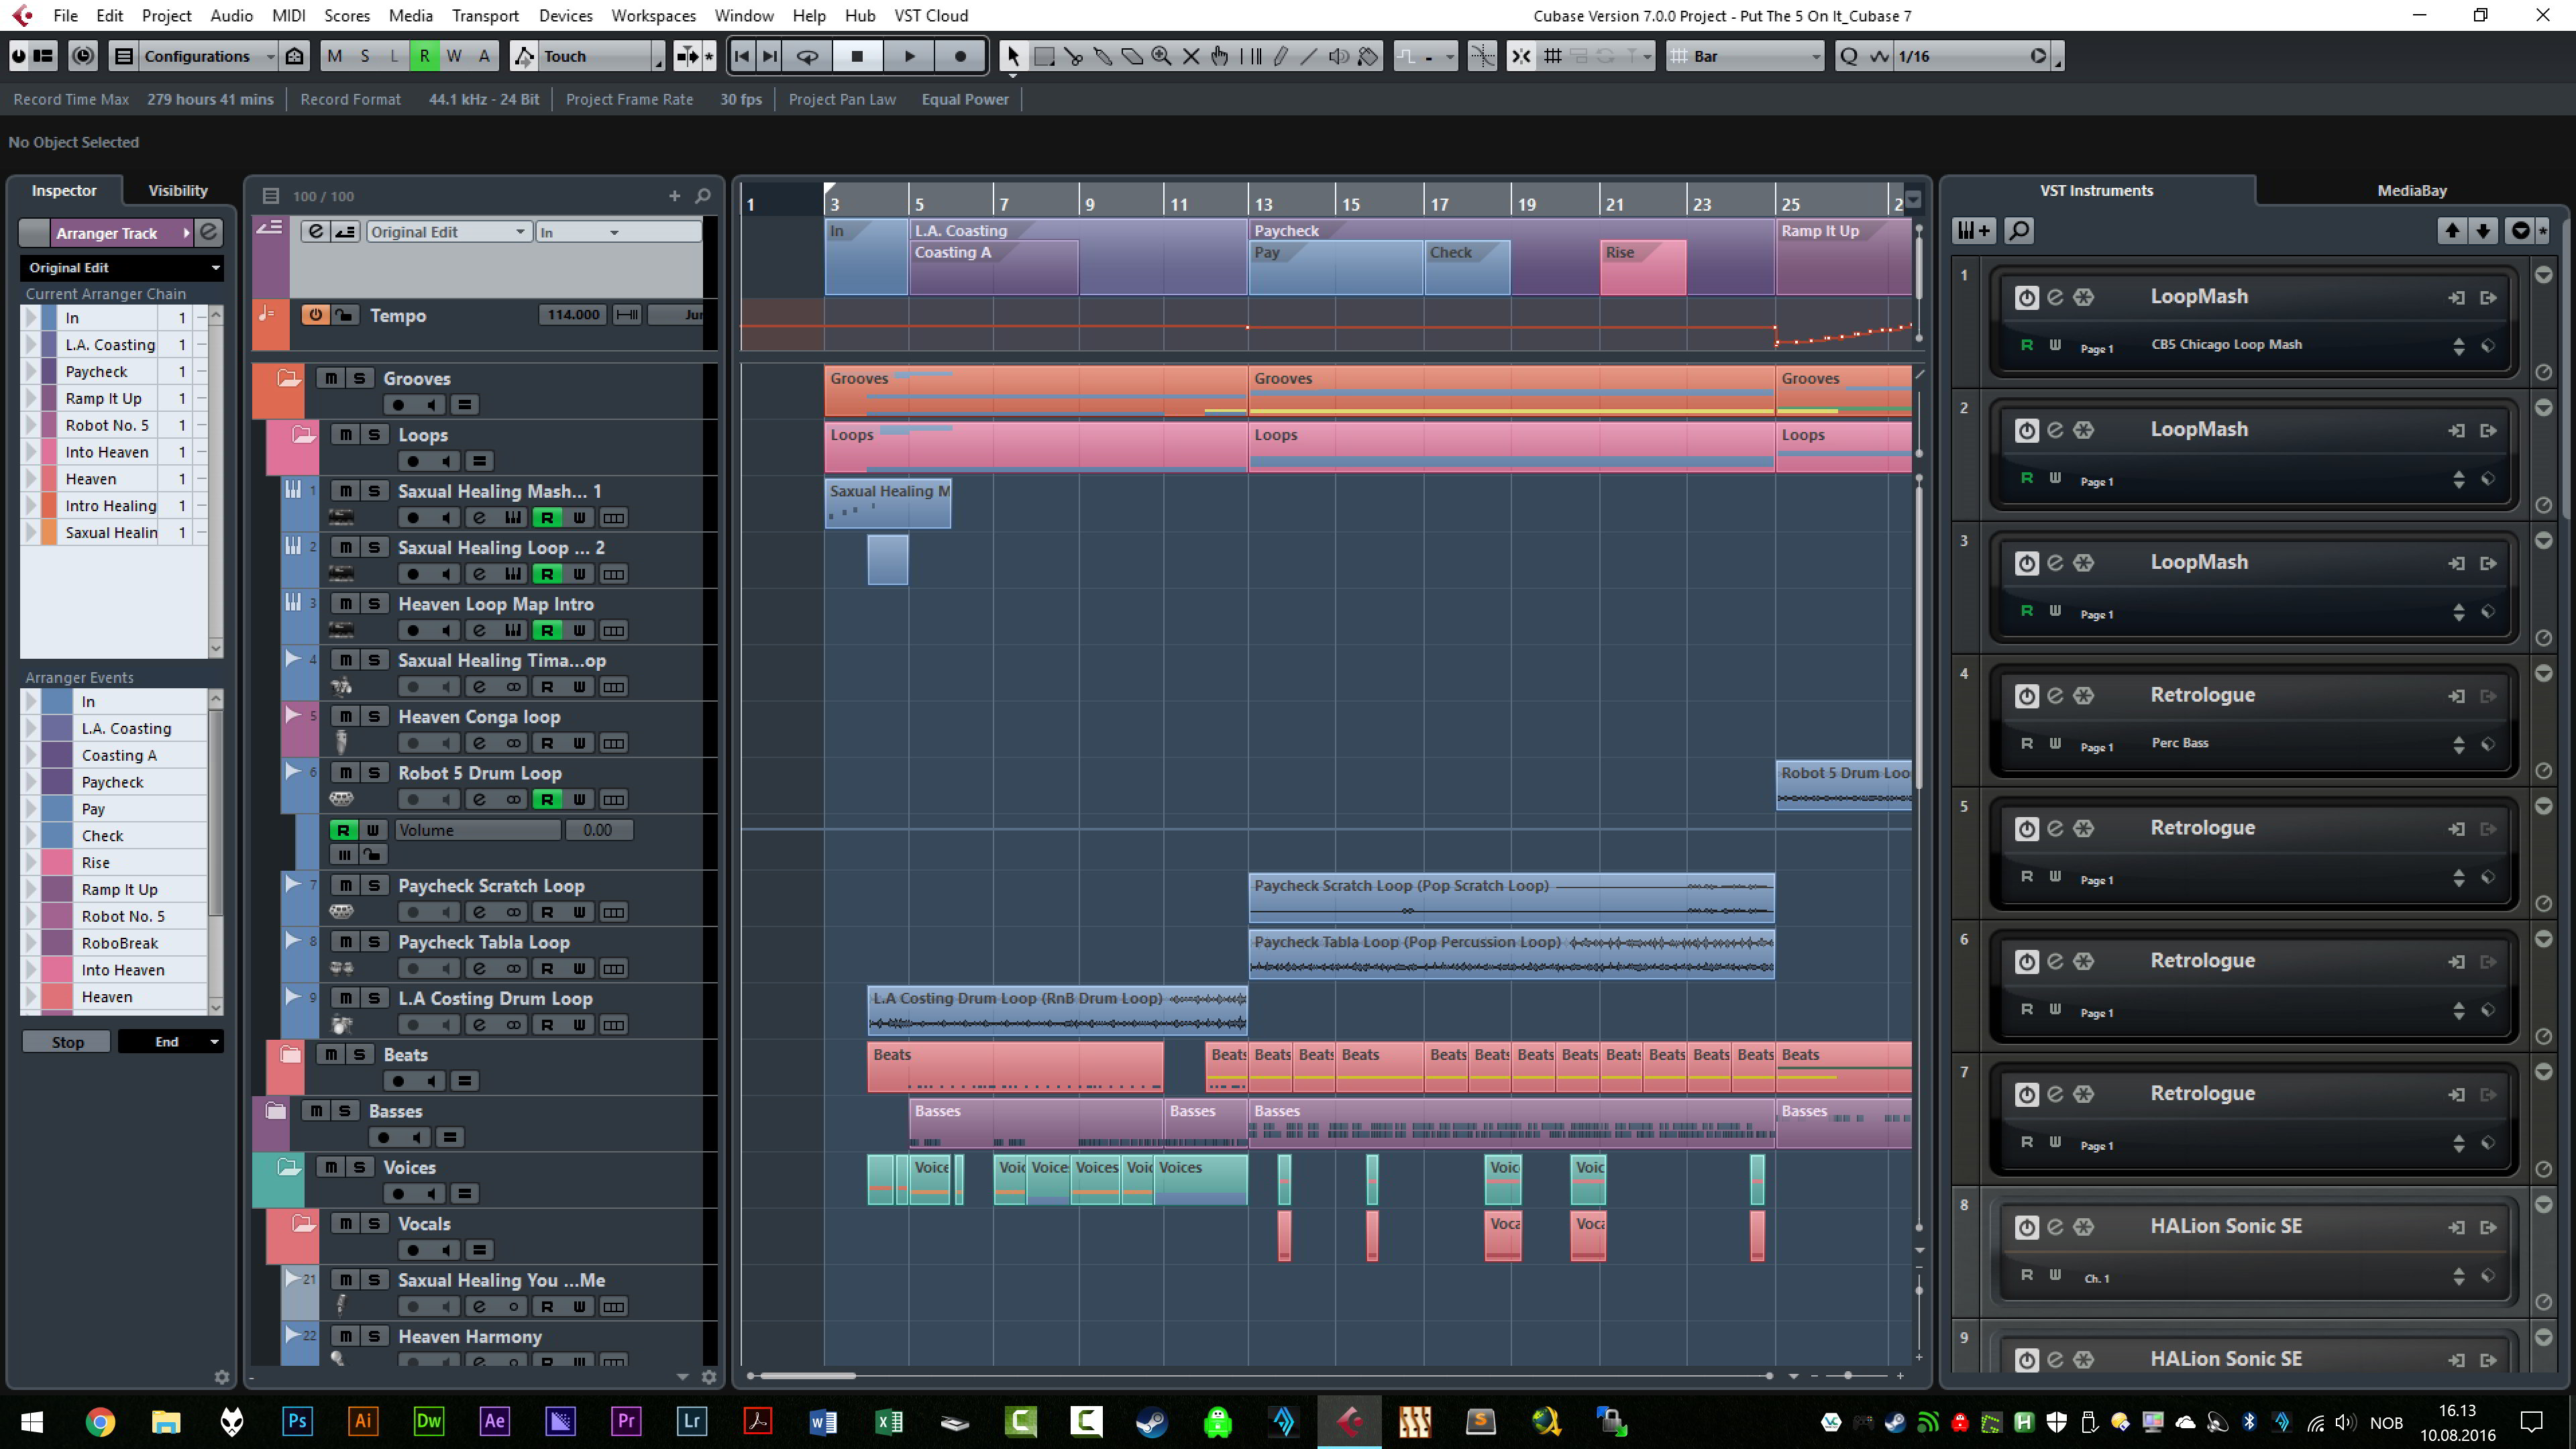
Task: Select the Color bucket tool
Action: click(1368, 56)
